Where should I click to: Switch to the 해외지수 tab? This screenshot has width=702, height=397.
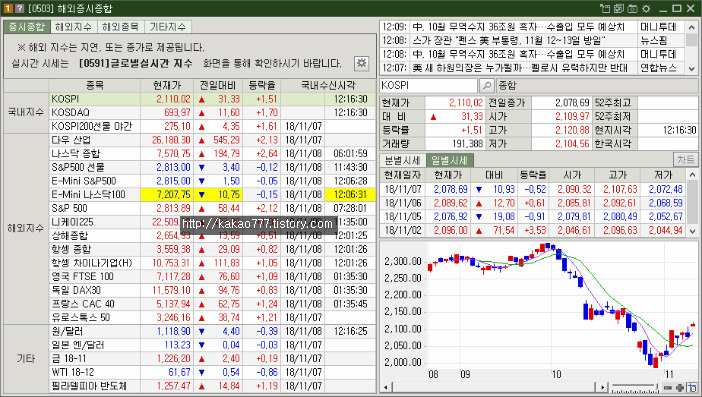tap(74, 27)
